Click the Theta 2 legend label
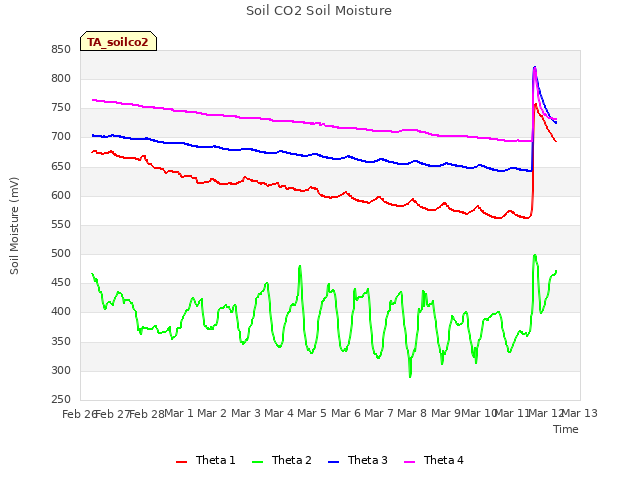The height and width of the screenshot is (480, 640). (291, 460)
